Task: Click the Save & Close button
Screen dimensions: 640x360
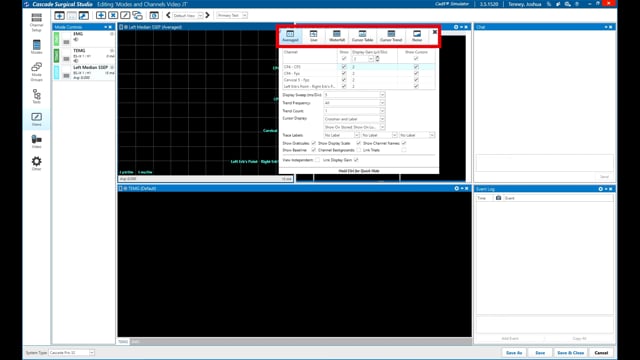Action: click(x=571, y=353)
